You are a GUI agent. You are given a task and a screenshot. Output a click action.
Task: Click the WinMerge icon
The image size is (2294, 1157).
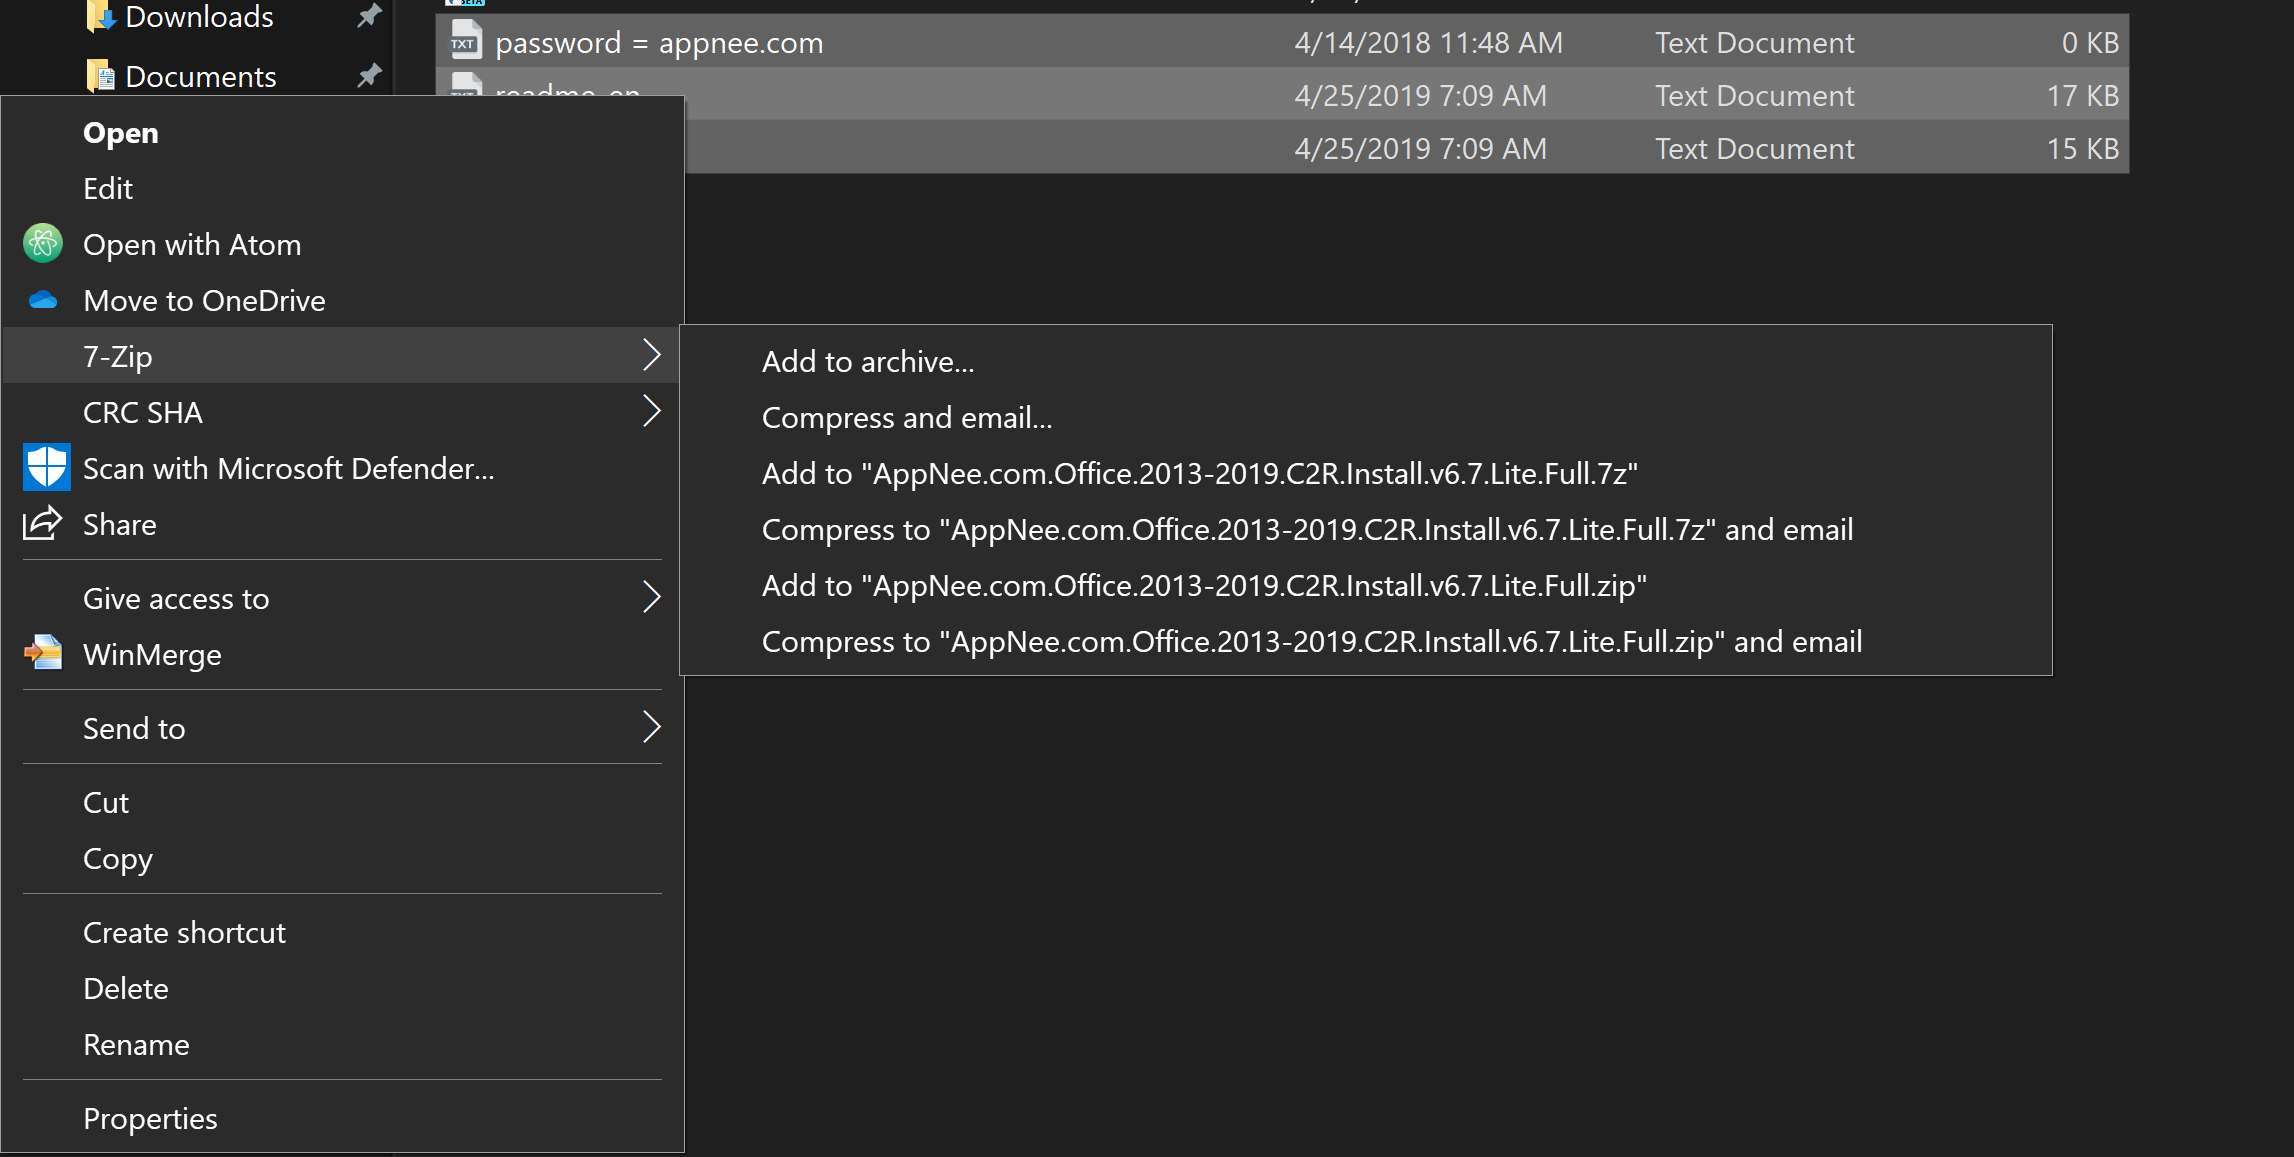pyautogui.click(x=43, y=654)
